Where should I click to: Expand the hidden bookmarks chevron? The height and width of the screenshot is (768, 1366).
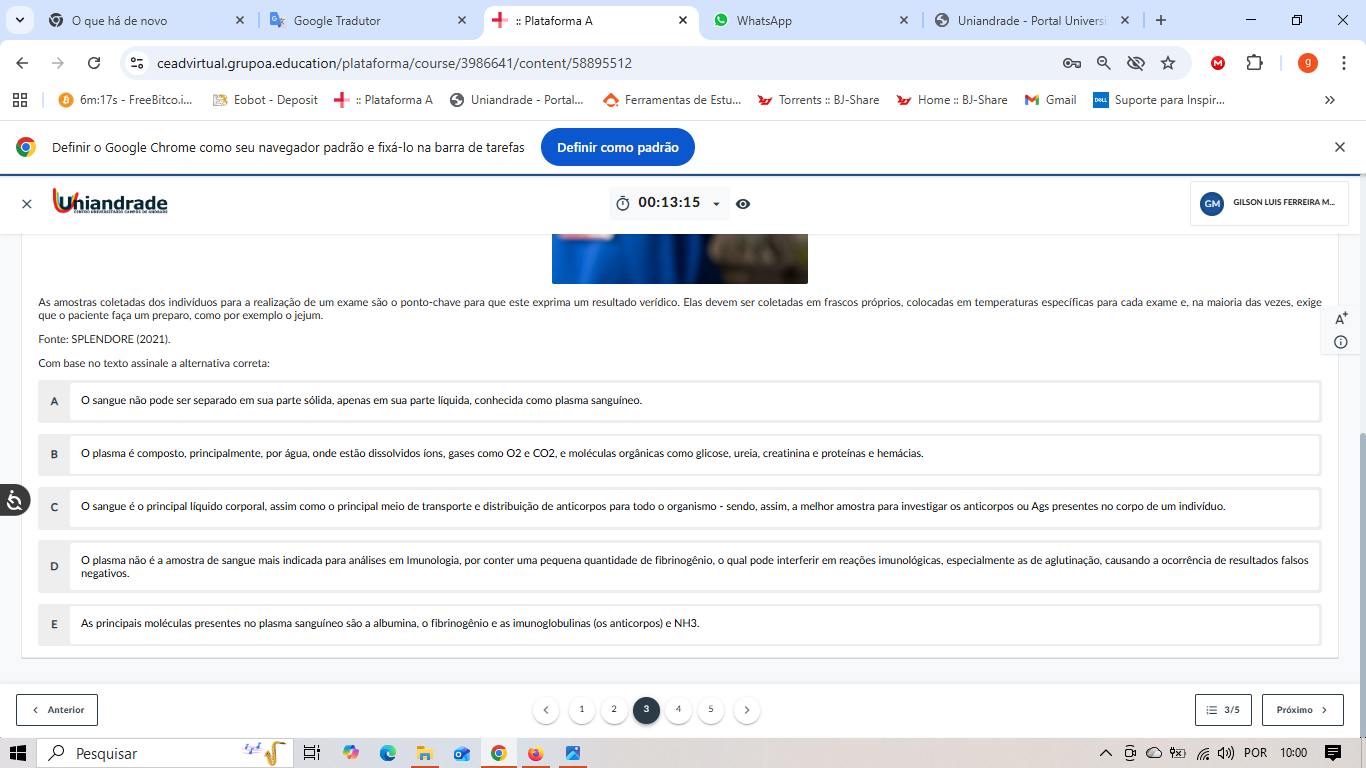[1329, 100]
